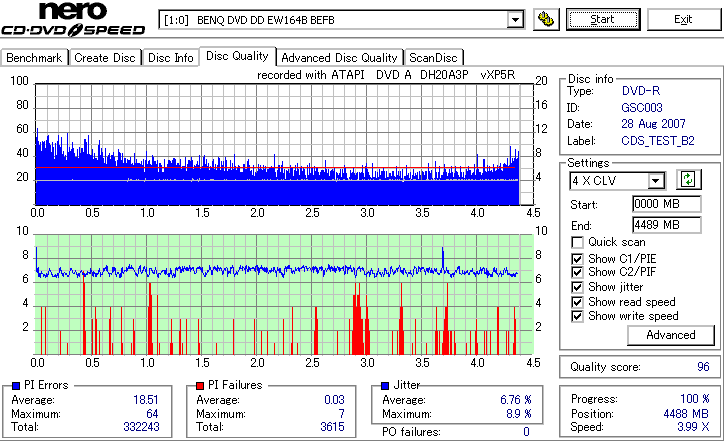Click the disc label CDS_TEST_B2

click(x=658, y=141)
